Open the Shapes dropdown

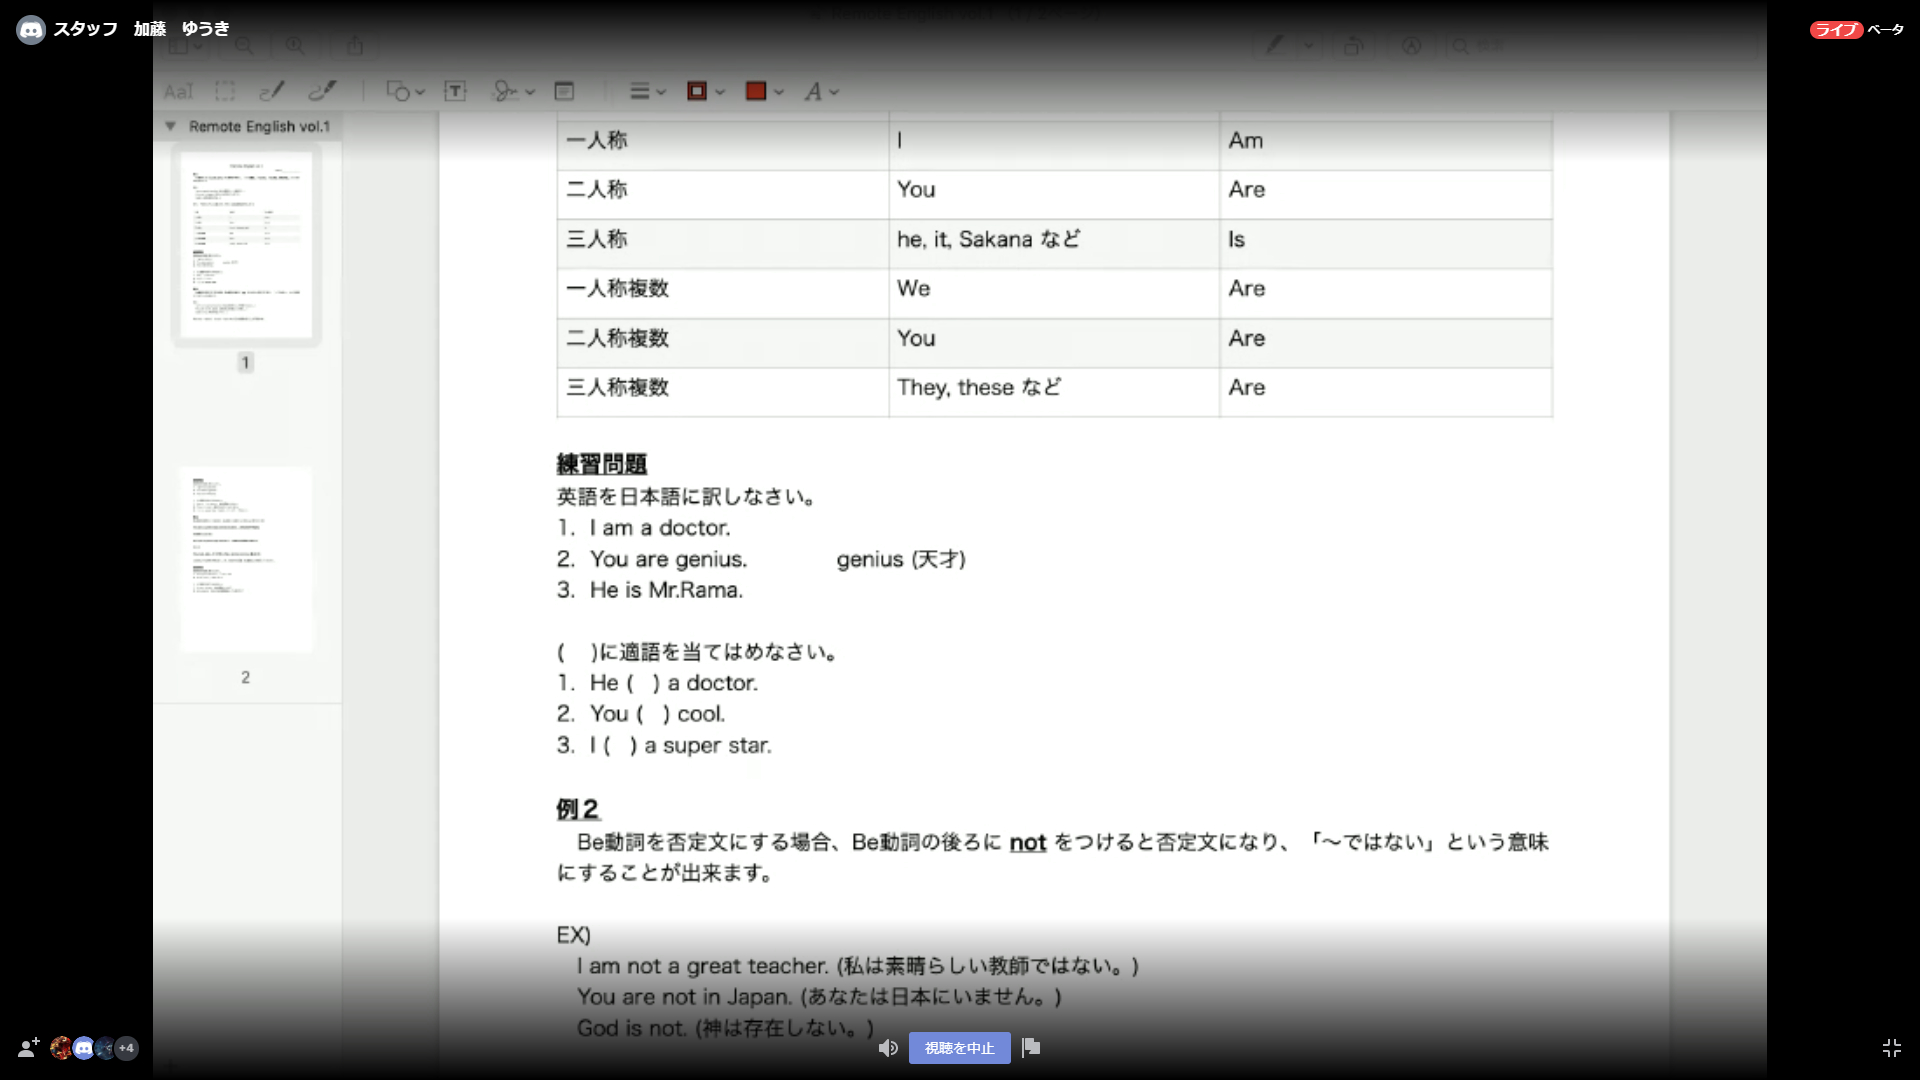click(405, 92)
